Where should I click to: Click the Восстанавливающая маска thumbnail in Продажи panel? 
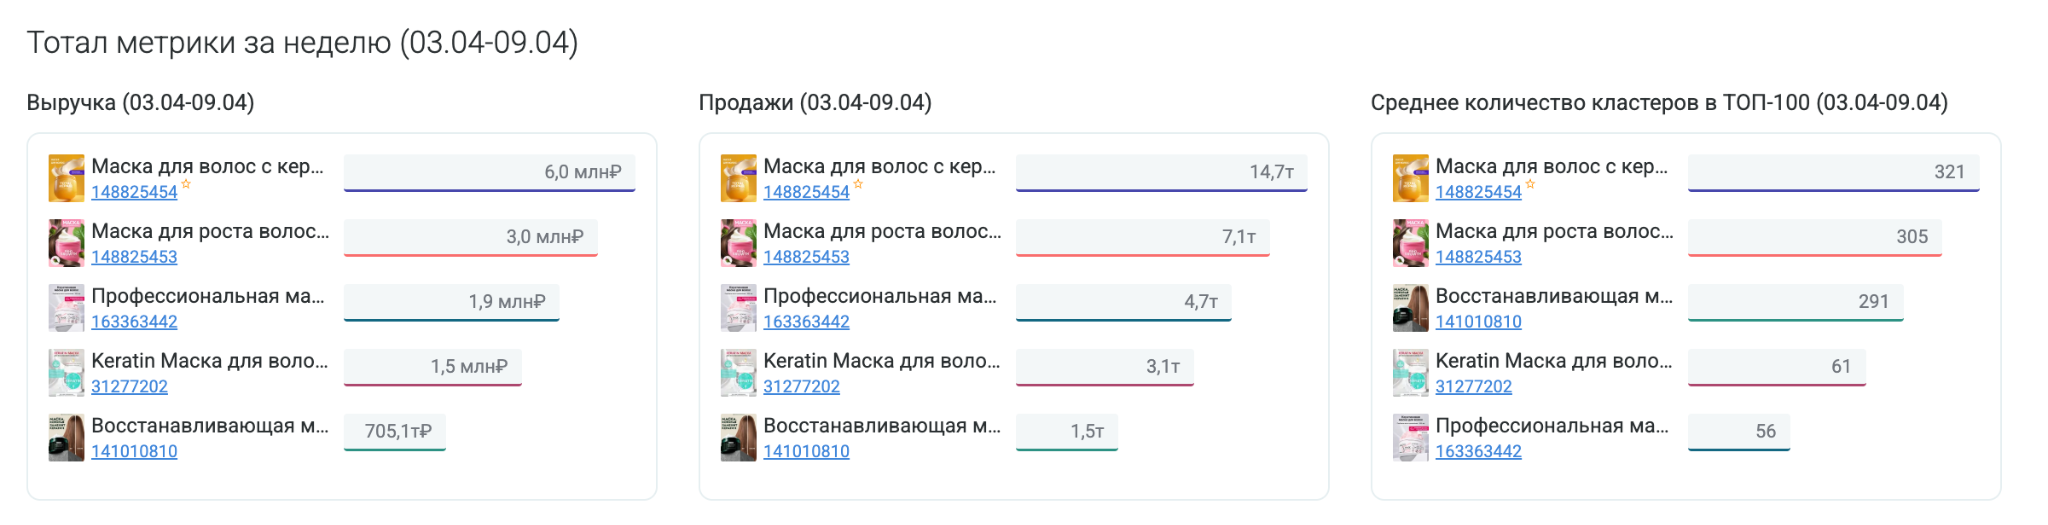[738, 438]
